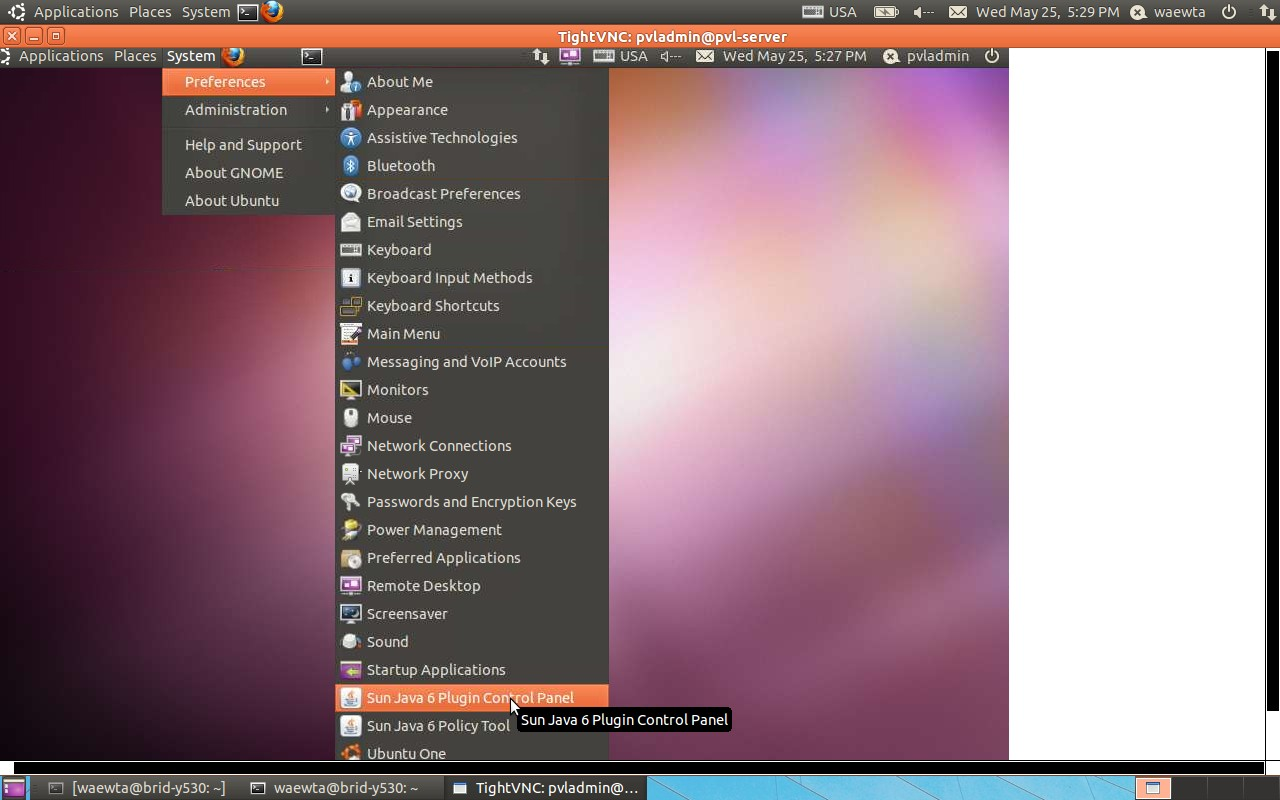1280x800 pixels.
Task: Click the remote session power icon
Action: pyautogui.click(x=992, y=56)
